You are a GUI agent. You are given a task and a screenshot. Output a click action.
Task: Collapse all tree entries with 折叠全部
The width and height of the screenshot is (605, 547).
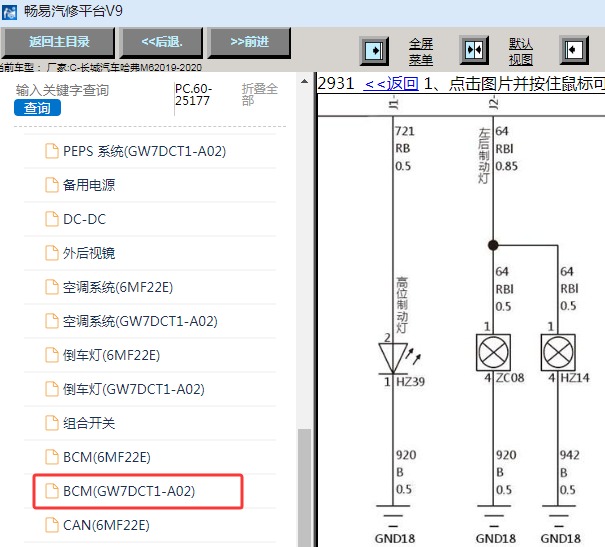[260, 95]
